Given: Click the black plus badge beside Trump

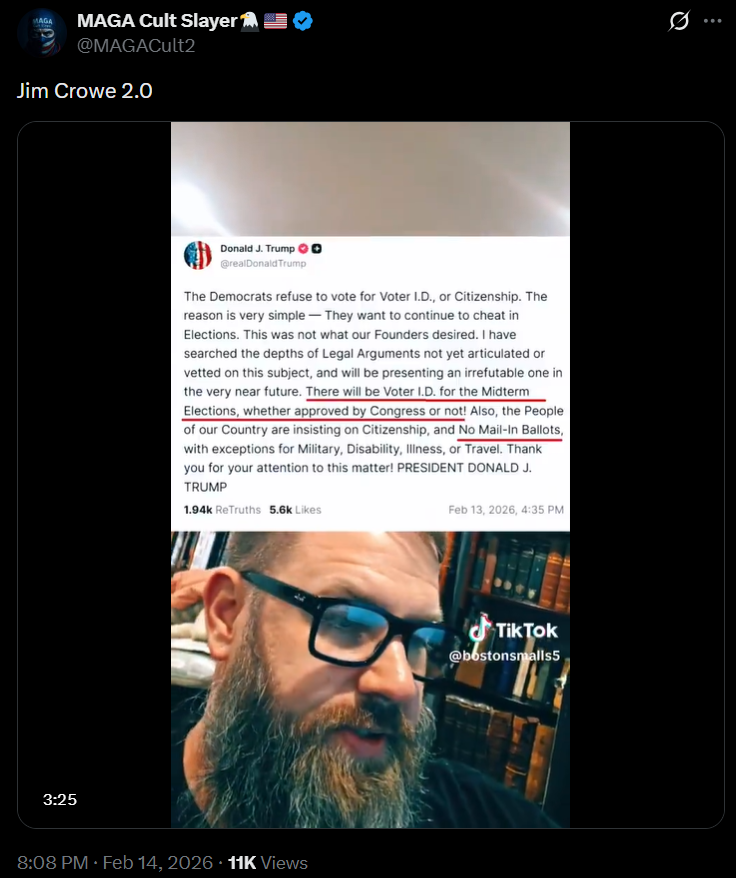Looking at the screenshot, I should [x=316, y=249].
